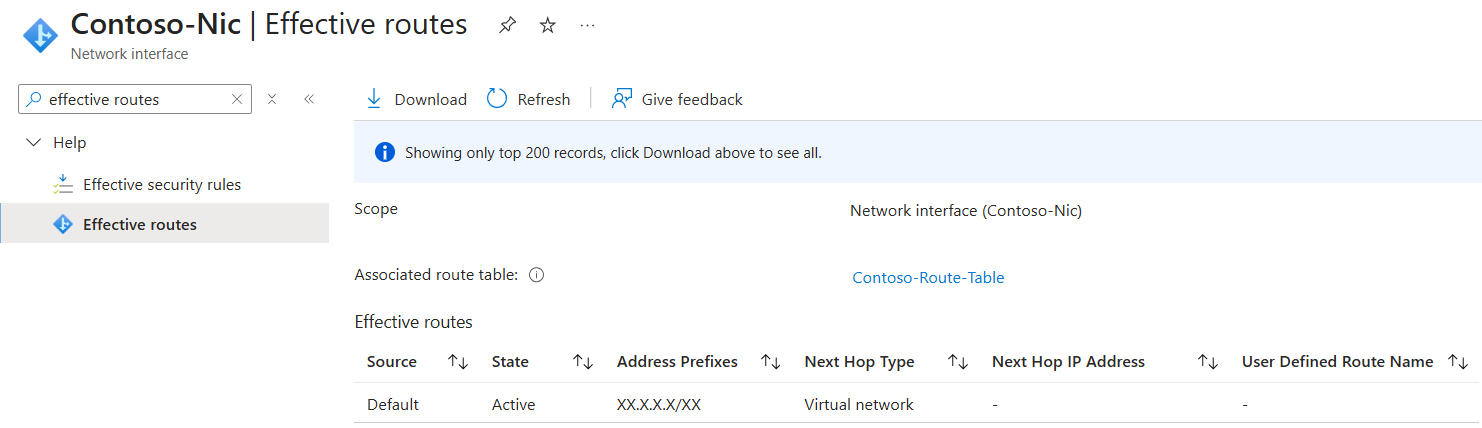
Task: Collapse the left navigation menu with double chevron
Action: 309,99
